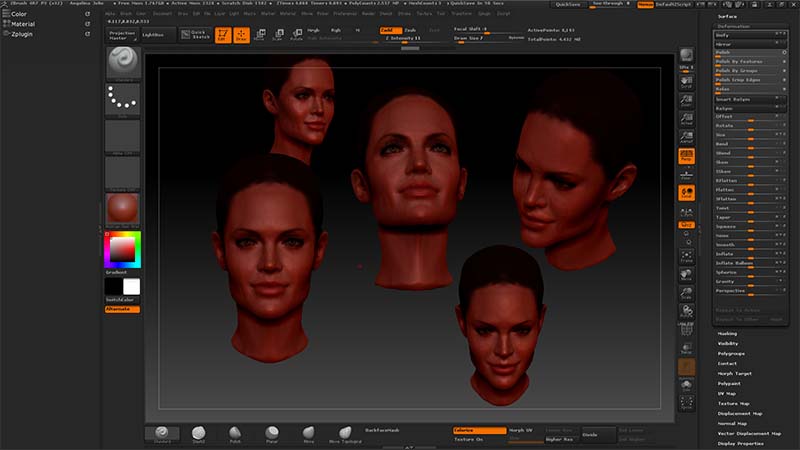Click the Solo mode icon

(686, 385)
